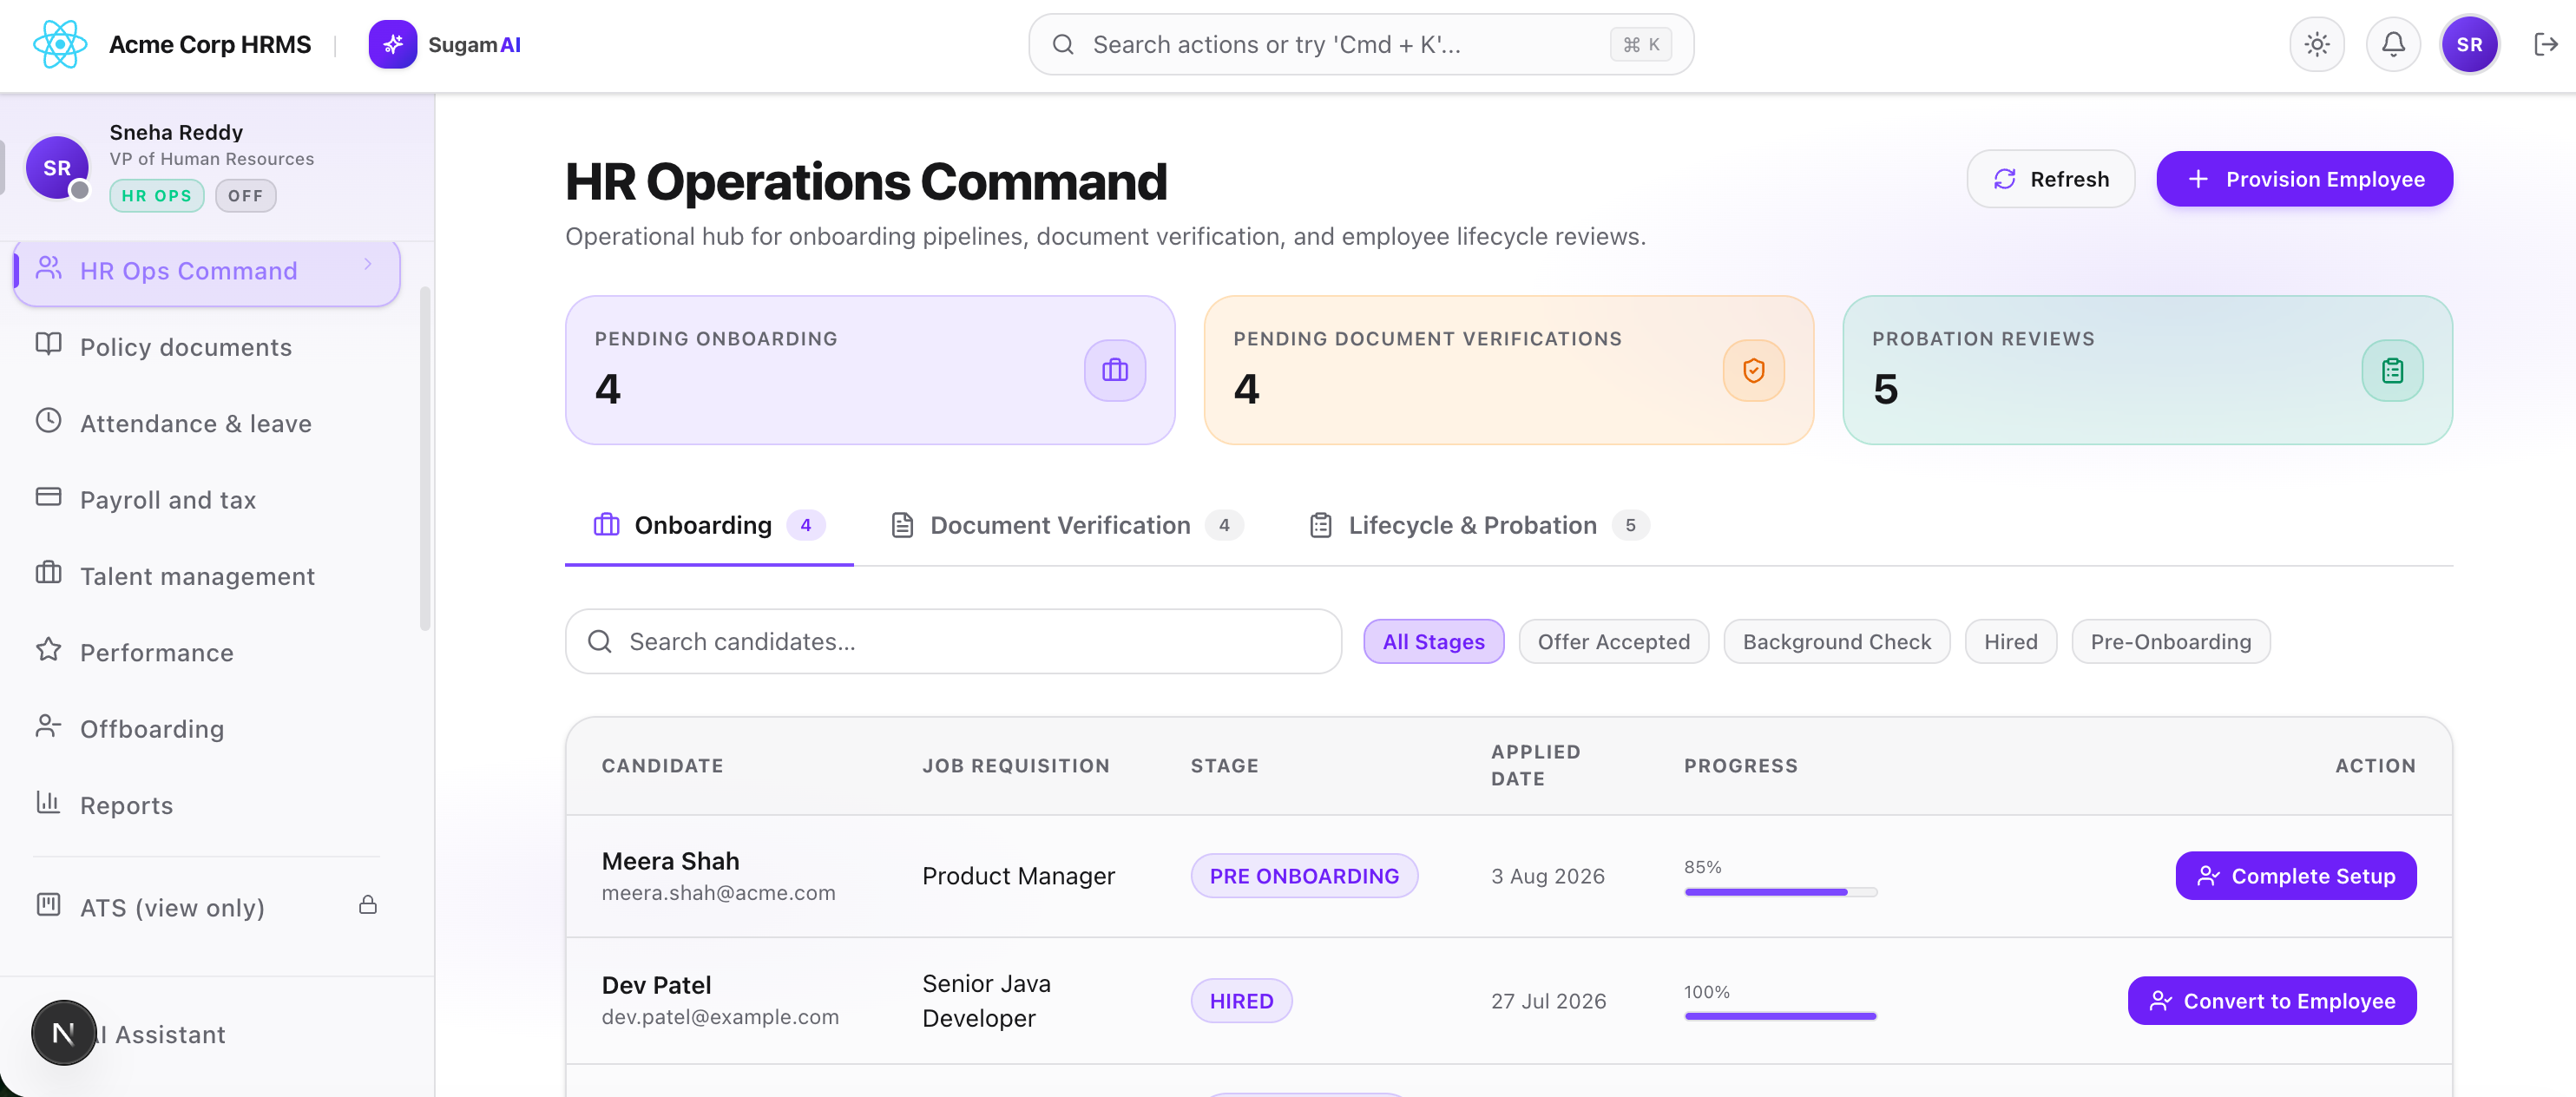This screenshot has width=2576, height=1097.
Task: Click the Cmd K shortcut badge
Action: point(1641,45)
